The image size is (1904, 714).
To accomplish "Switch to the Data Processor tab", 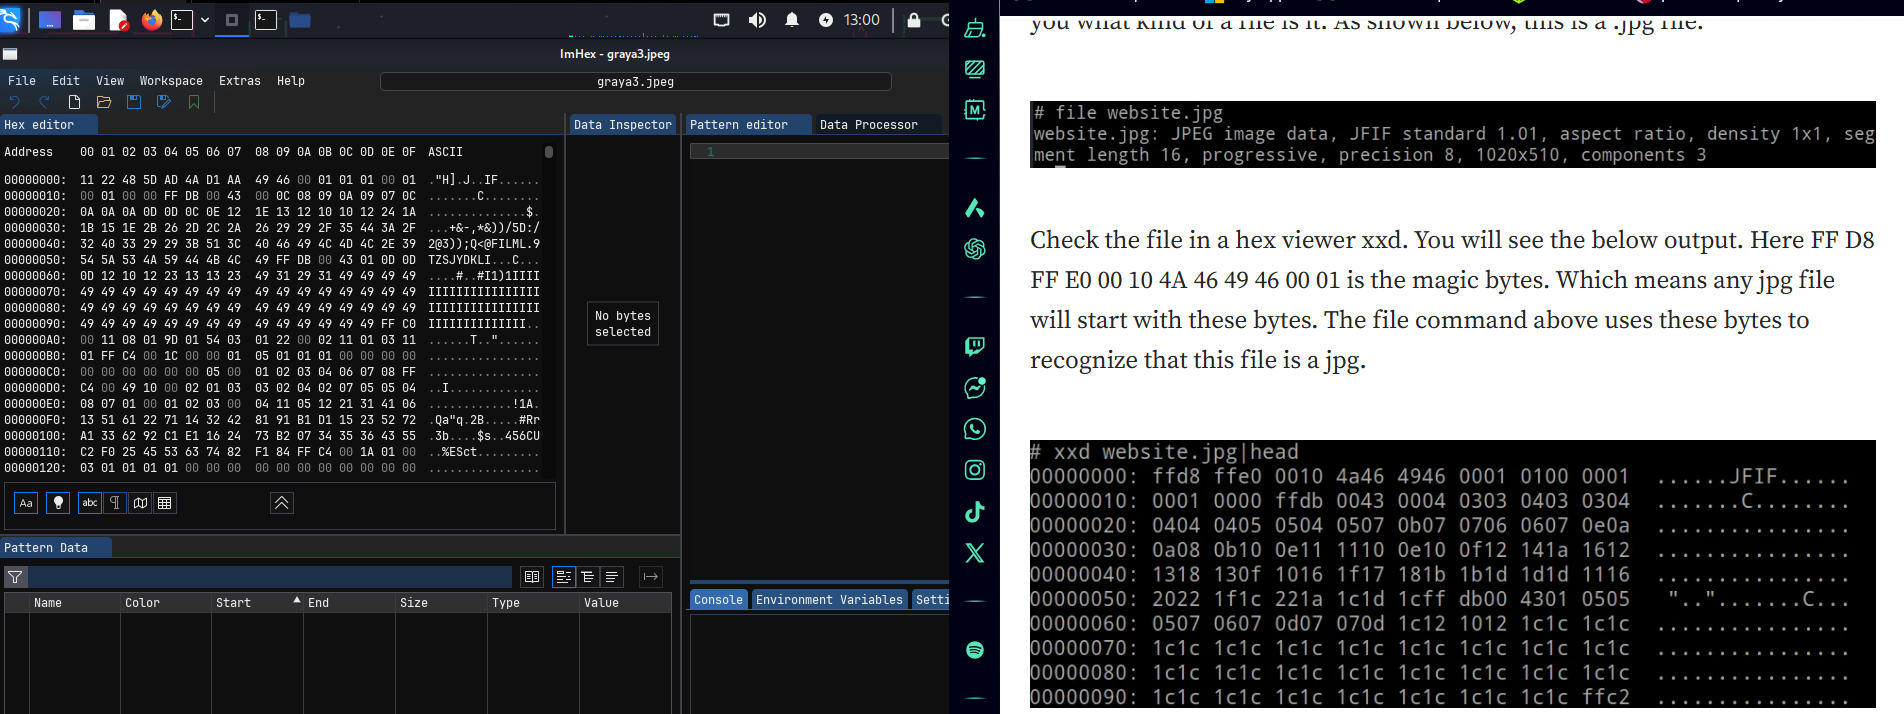I will point(868,125).
